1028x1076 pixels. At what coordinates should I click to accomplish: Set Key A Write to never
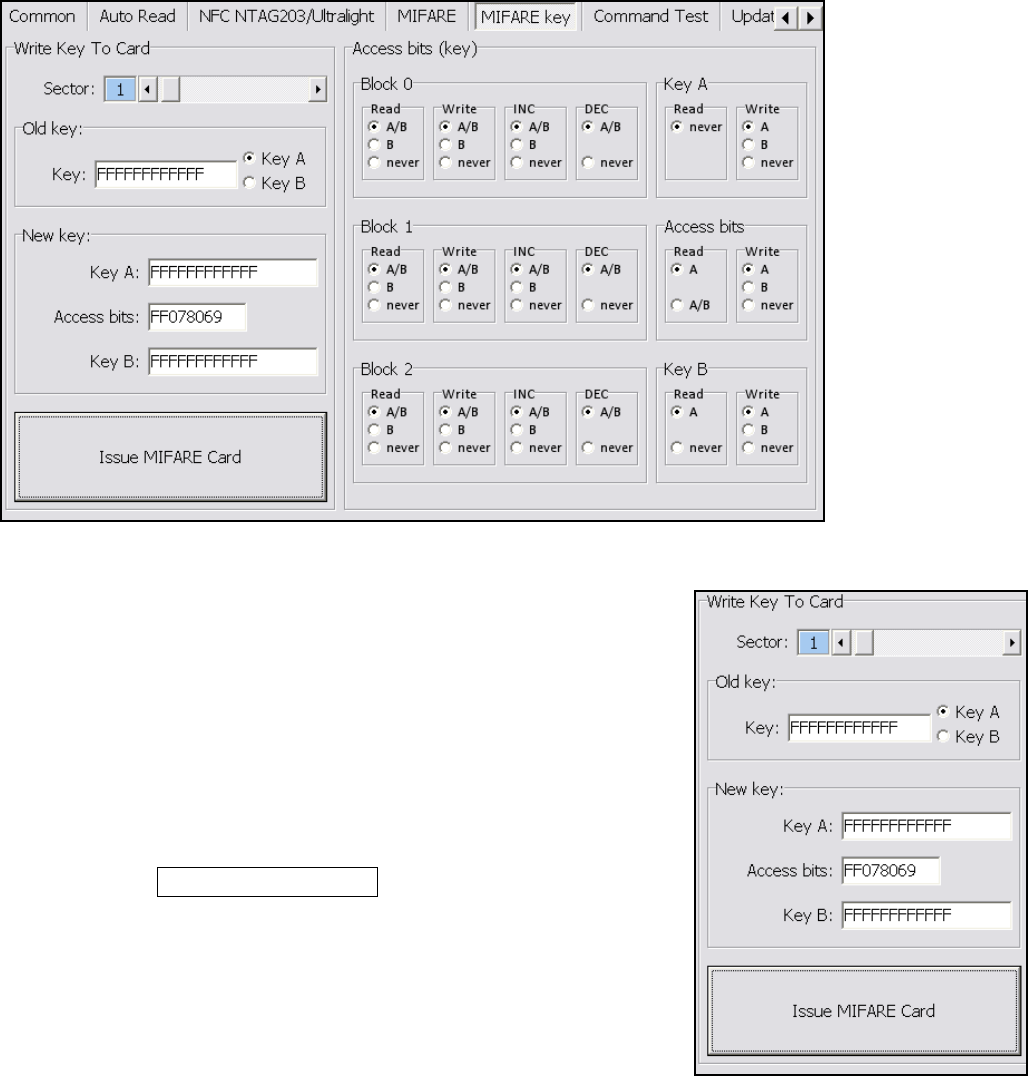(x=769, y=163)
